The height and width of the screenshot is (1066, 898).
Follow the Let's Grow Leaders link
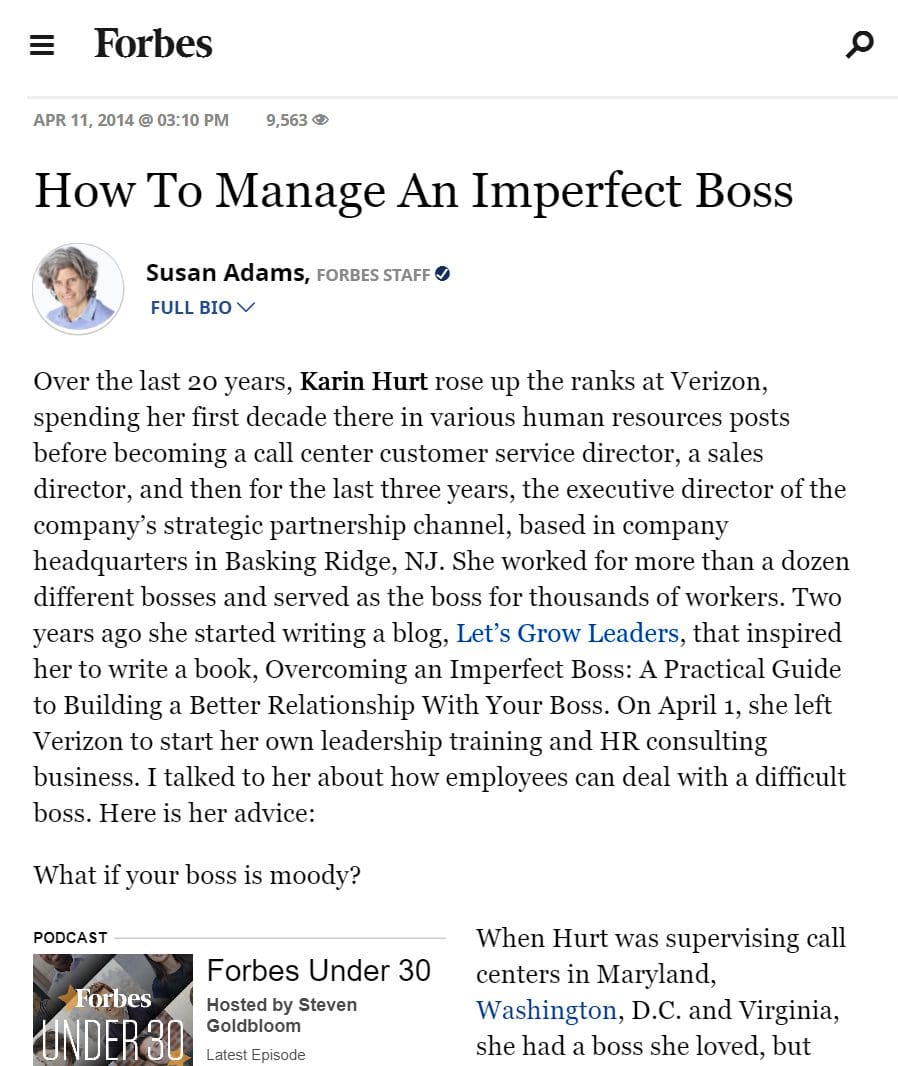(x=567, y=633)
